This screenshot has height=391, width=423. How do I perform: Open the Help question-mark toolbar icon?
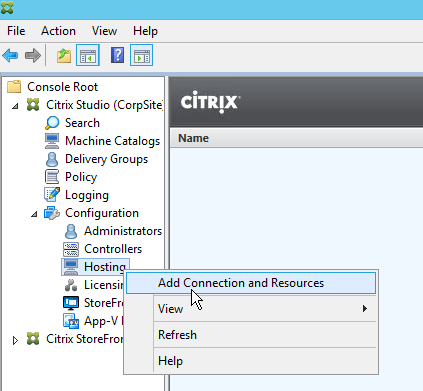(117, 55)
